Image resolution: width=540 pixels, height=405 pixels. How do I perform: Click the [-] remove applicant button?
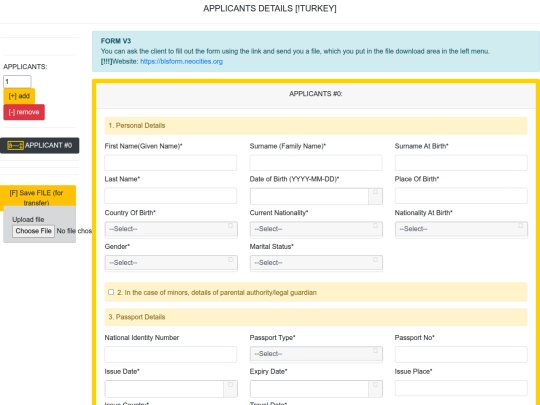(24, 112)
